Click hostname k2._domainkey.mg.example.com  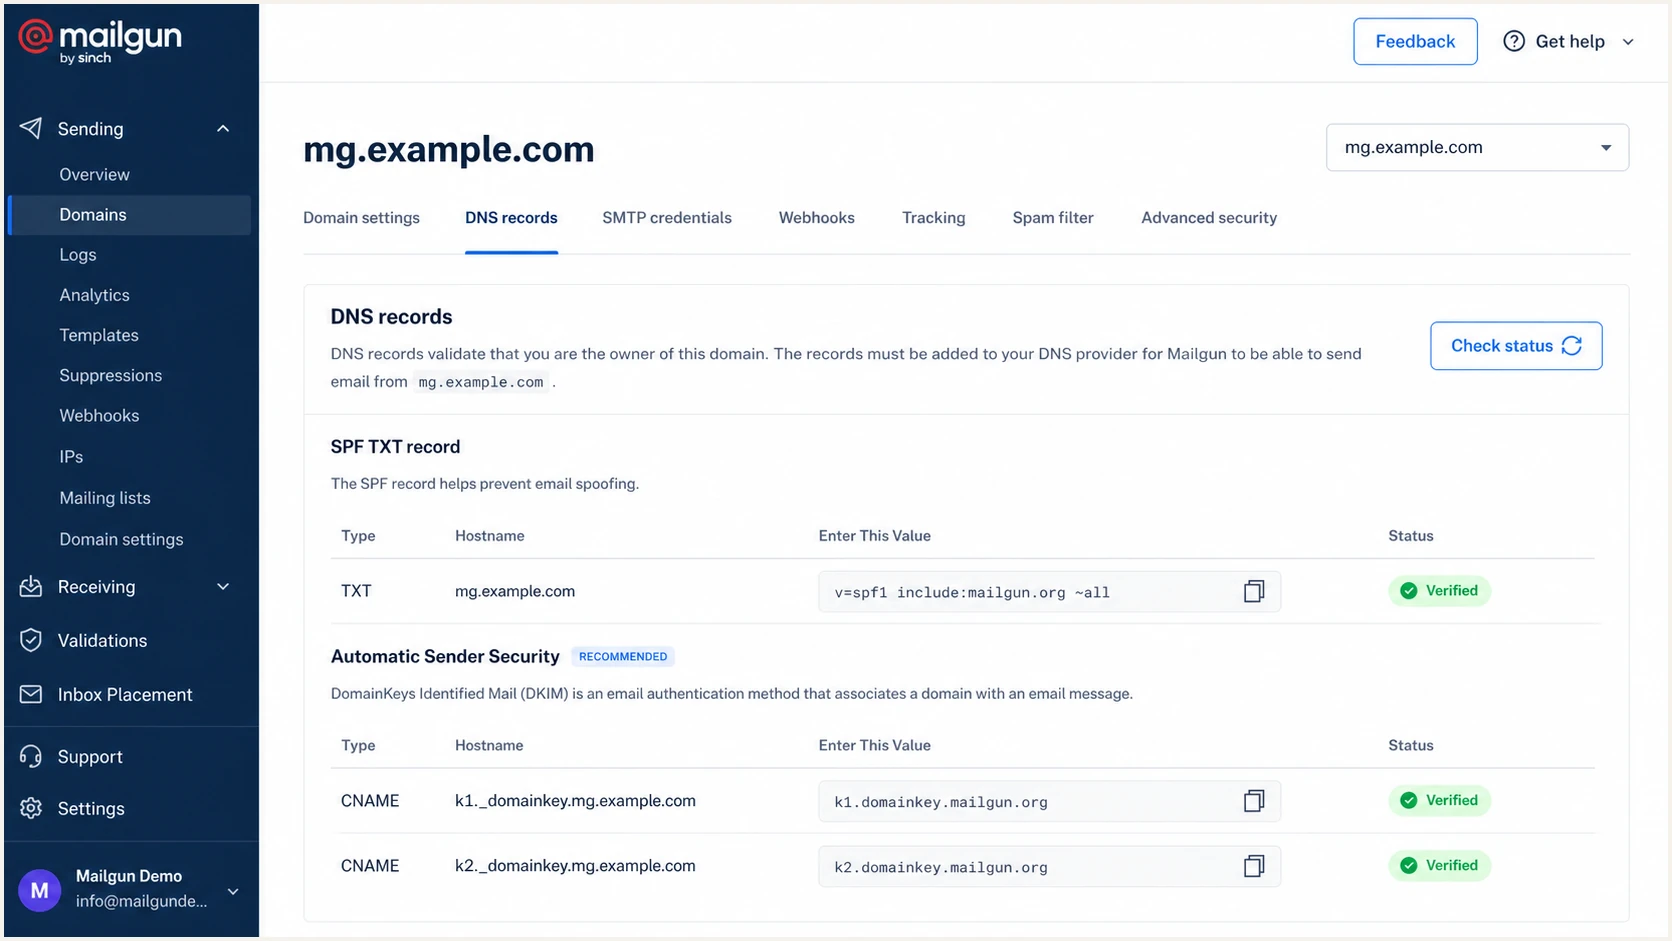575,866
